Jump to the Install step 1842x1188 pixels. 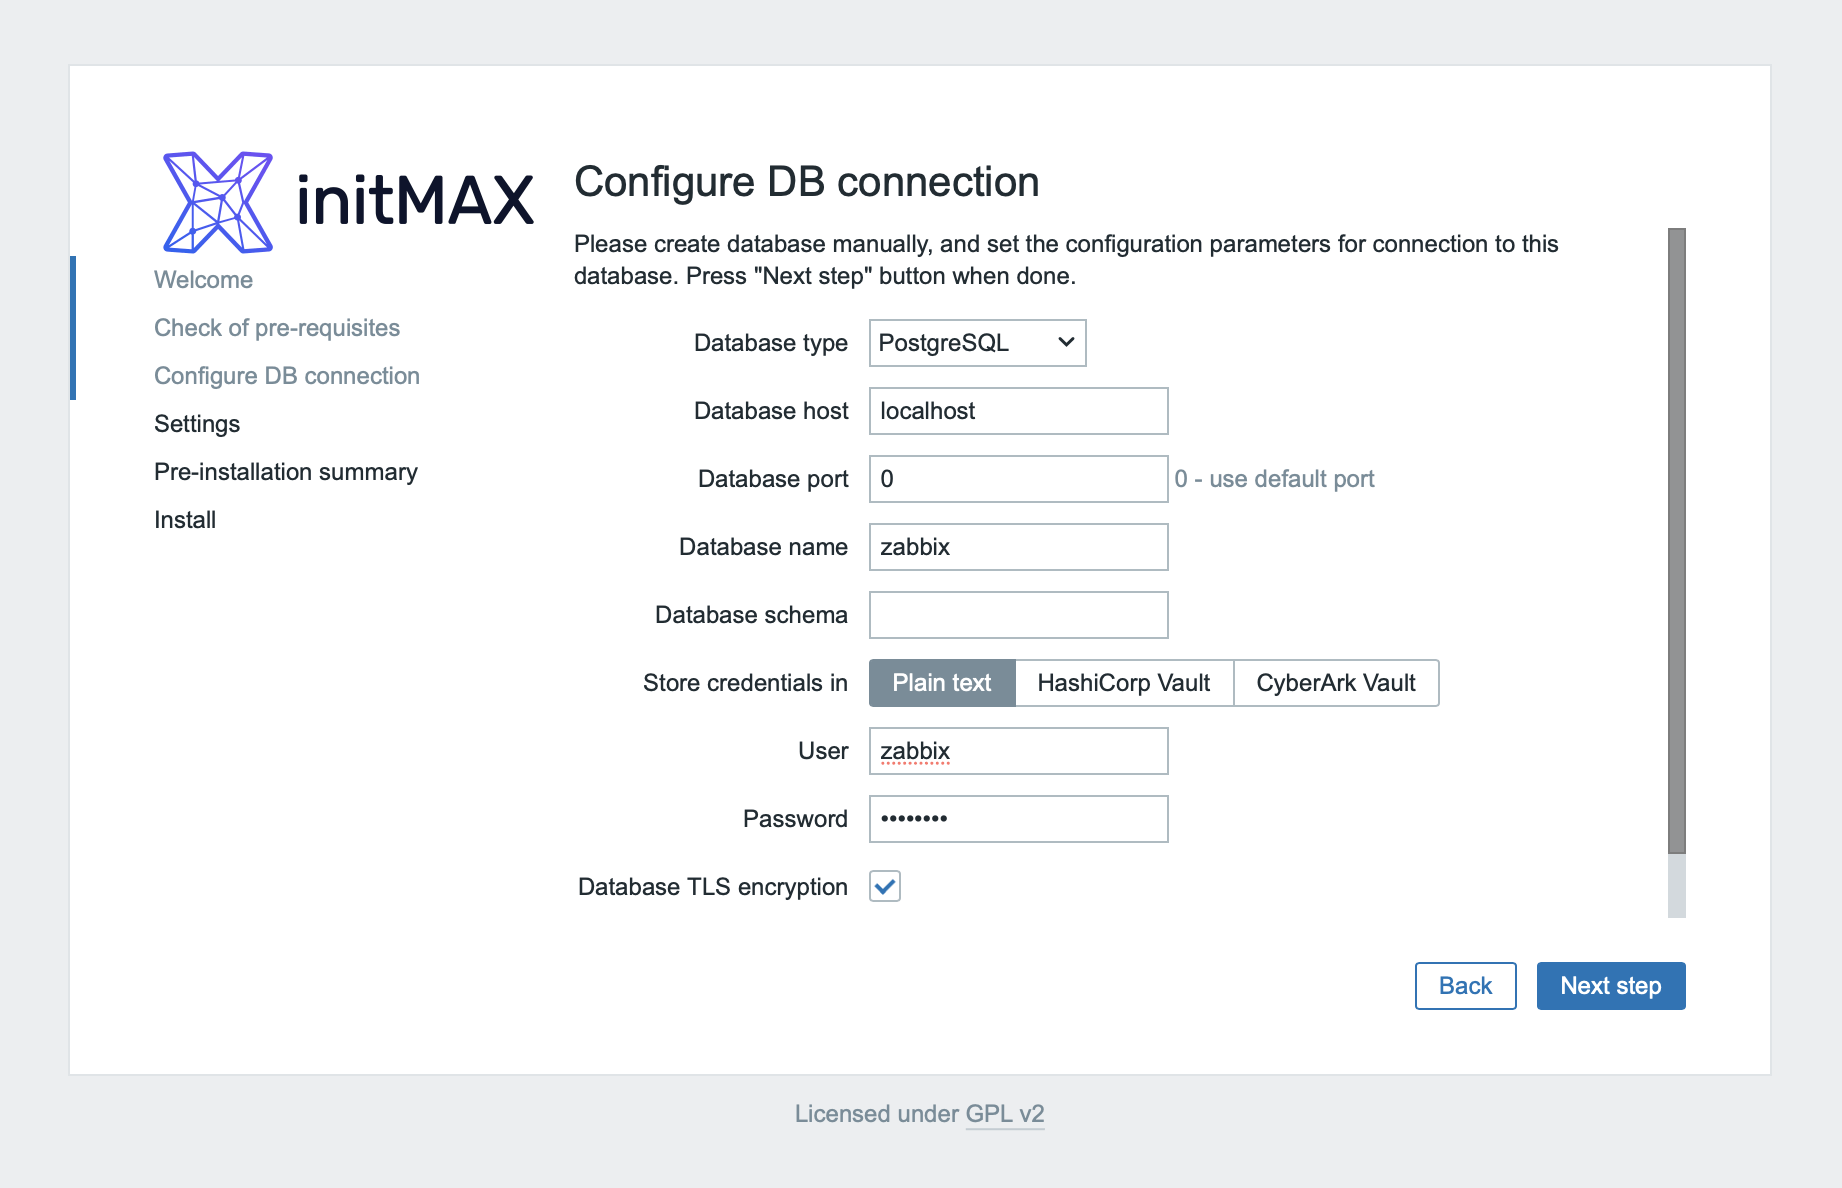click(x=184, y=519)
